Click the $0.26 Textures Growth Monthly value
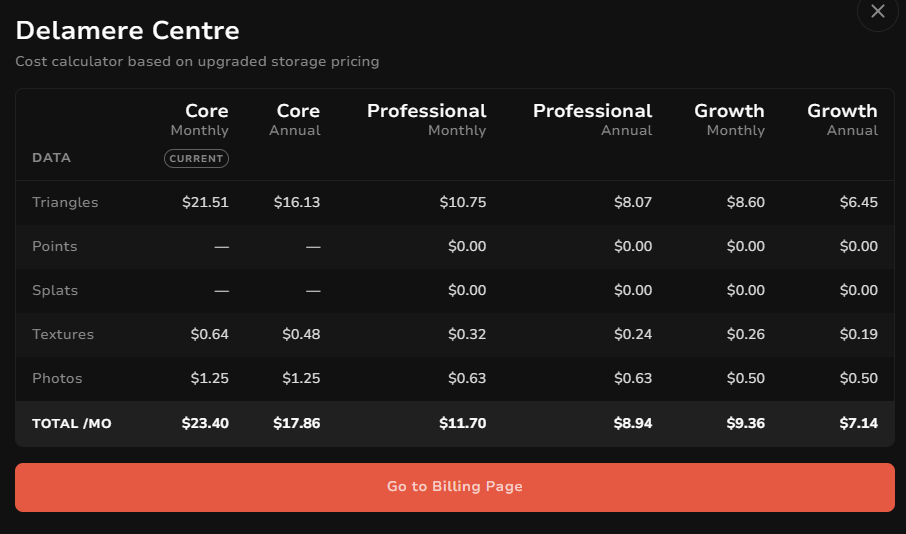This screenshot has width=906, height=534. coord(745,334)
